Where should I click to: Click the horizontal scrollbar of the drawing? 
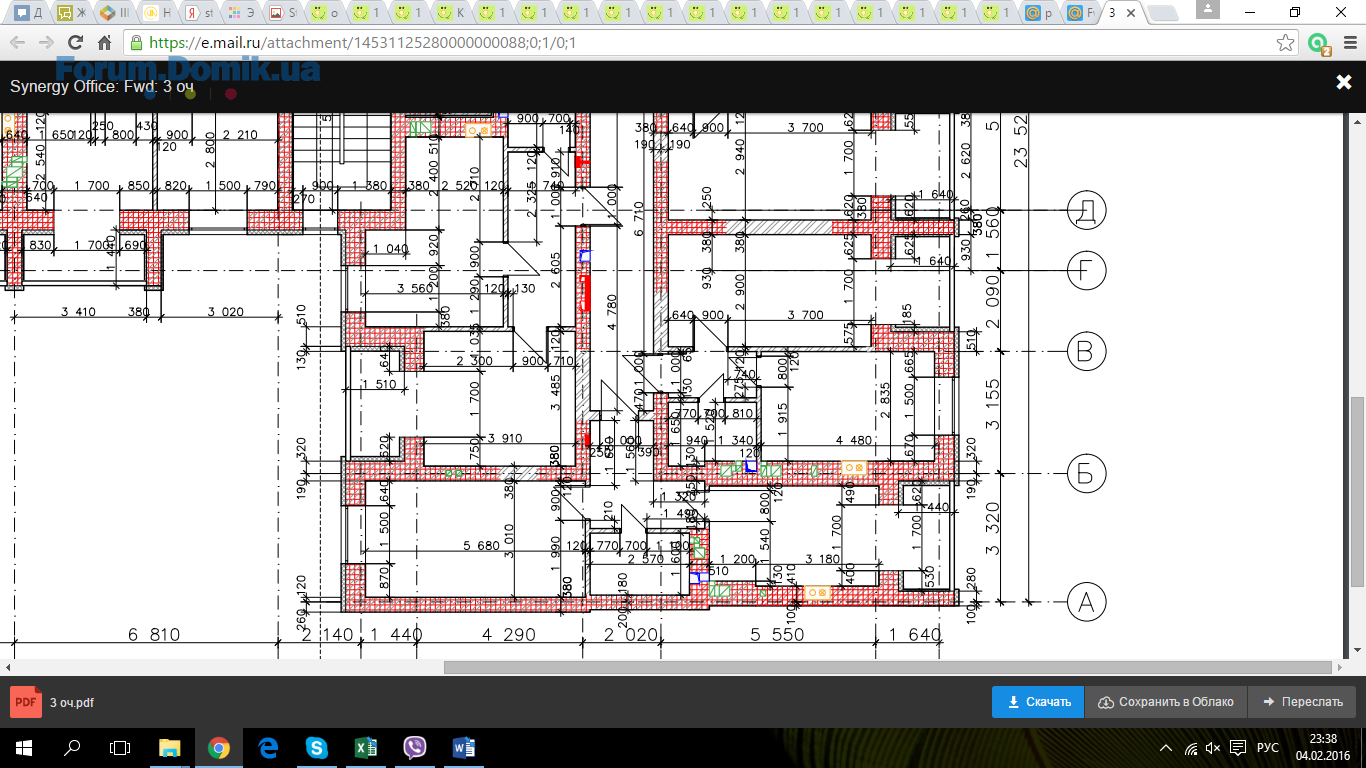click(x=888, y=667)
